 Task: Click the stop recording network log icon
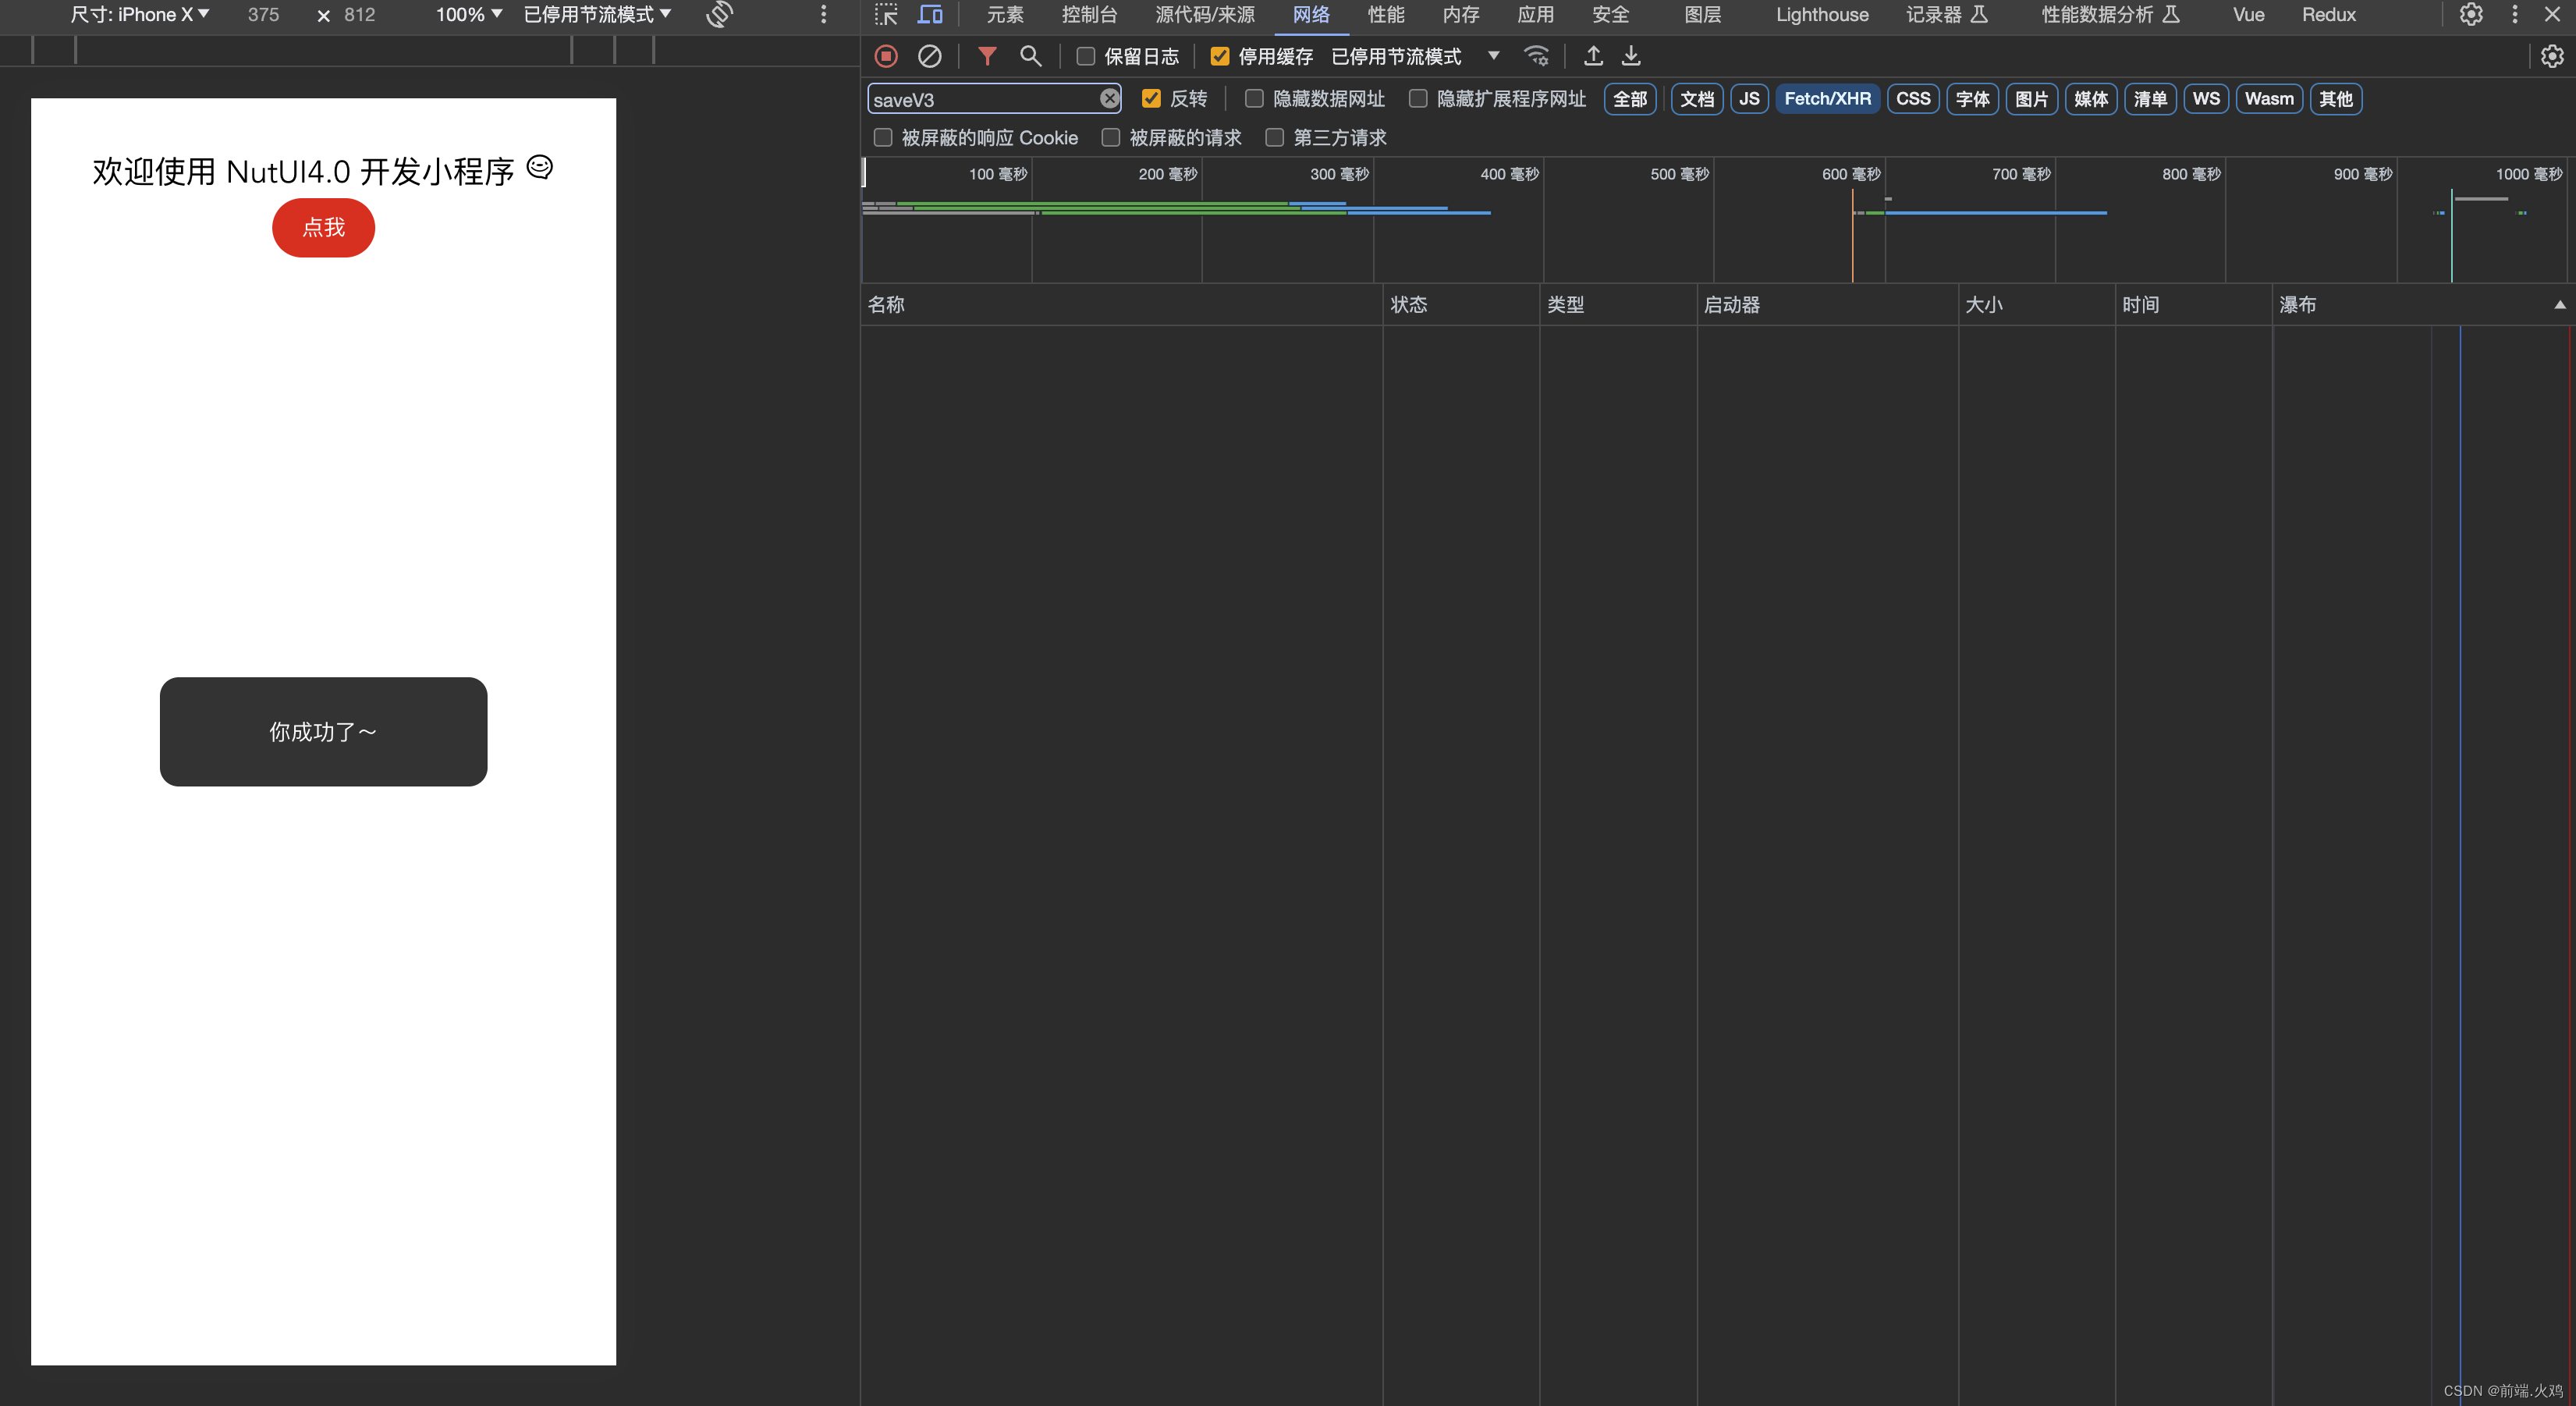pyautogui.click(x=886, y=57)
